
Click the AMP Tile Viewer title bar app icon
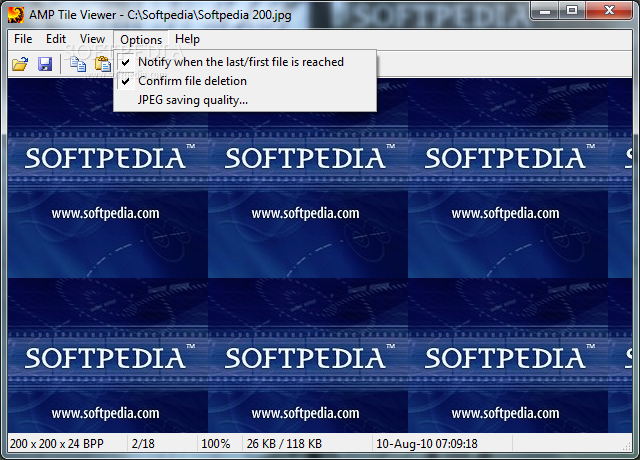16,15
